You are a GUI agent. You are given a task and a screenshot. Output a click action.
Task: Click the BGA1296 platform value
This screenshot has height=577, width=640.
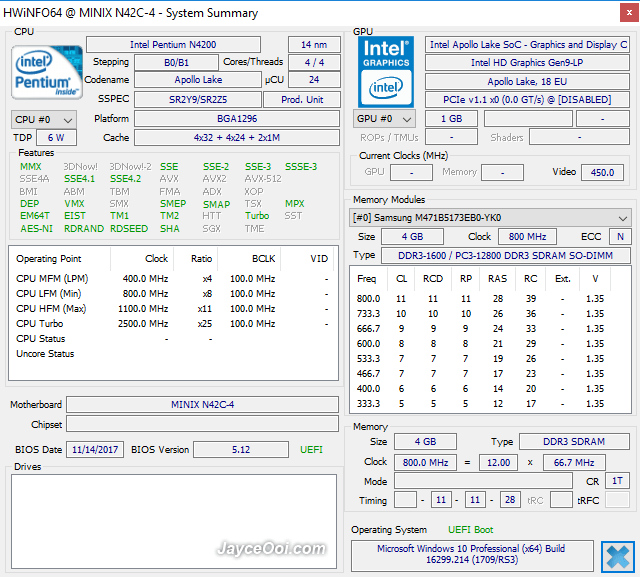click(237, 119)
